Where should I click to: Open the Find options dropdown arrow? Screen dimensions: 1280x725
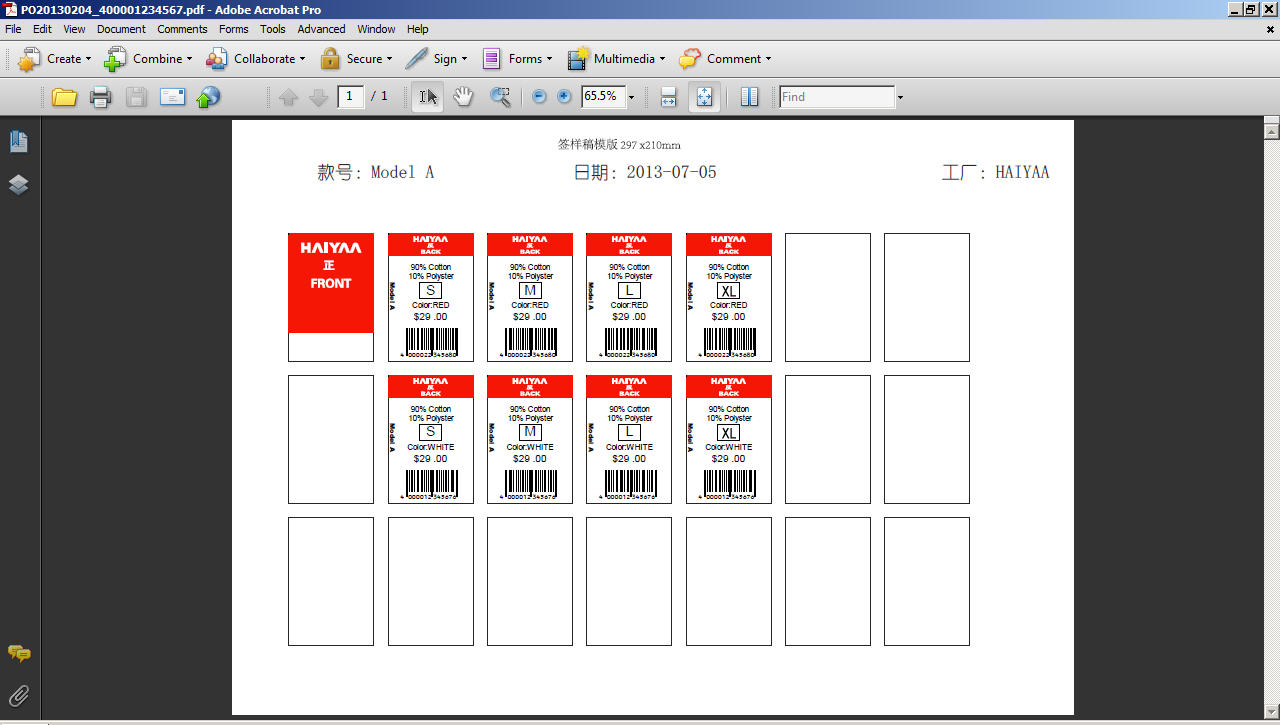point(900,97)
